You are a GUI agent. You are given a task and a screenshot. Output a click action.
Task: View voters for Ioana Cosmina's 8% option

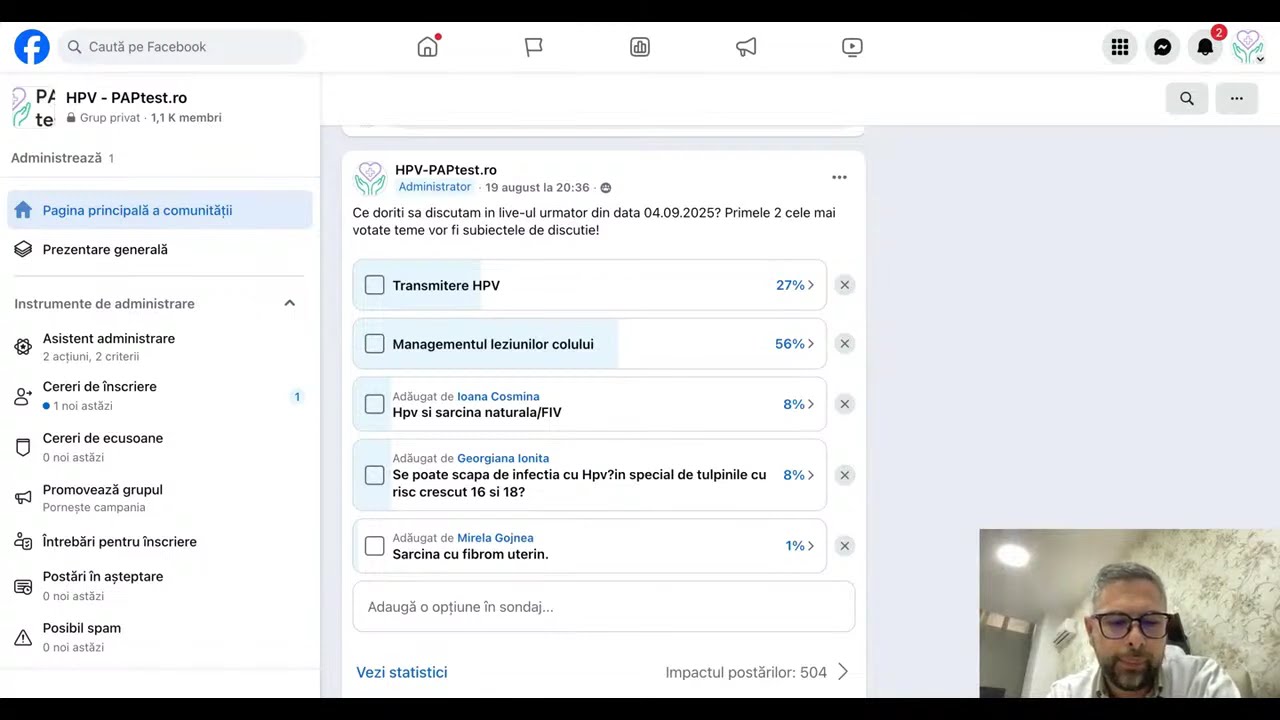pos(799,404)
